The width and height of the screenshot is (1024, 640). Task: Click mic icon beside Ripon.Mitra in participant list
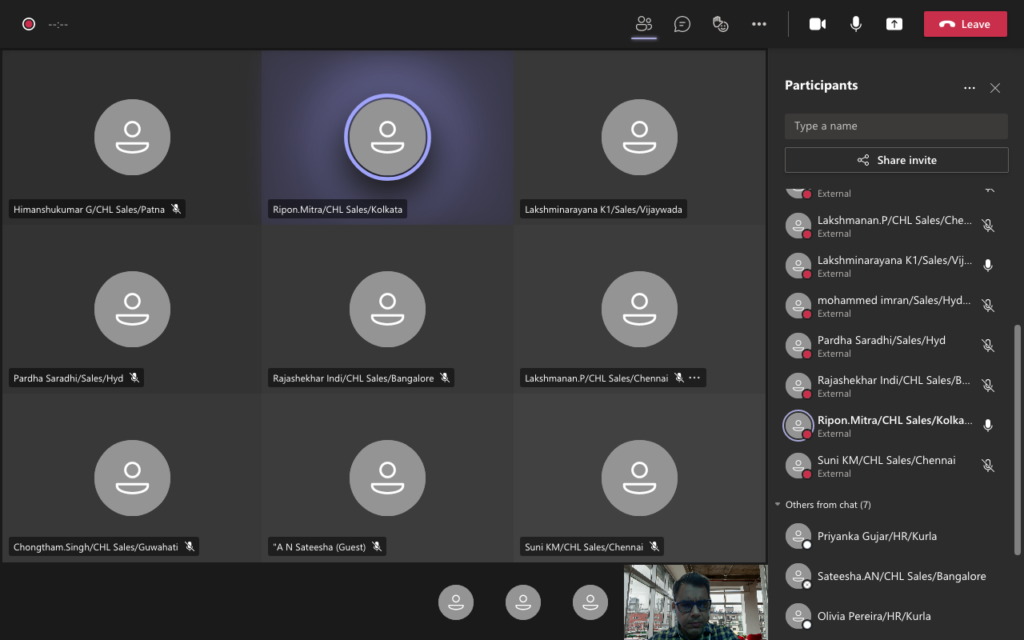click(x=988, y=426)
